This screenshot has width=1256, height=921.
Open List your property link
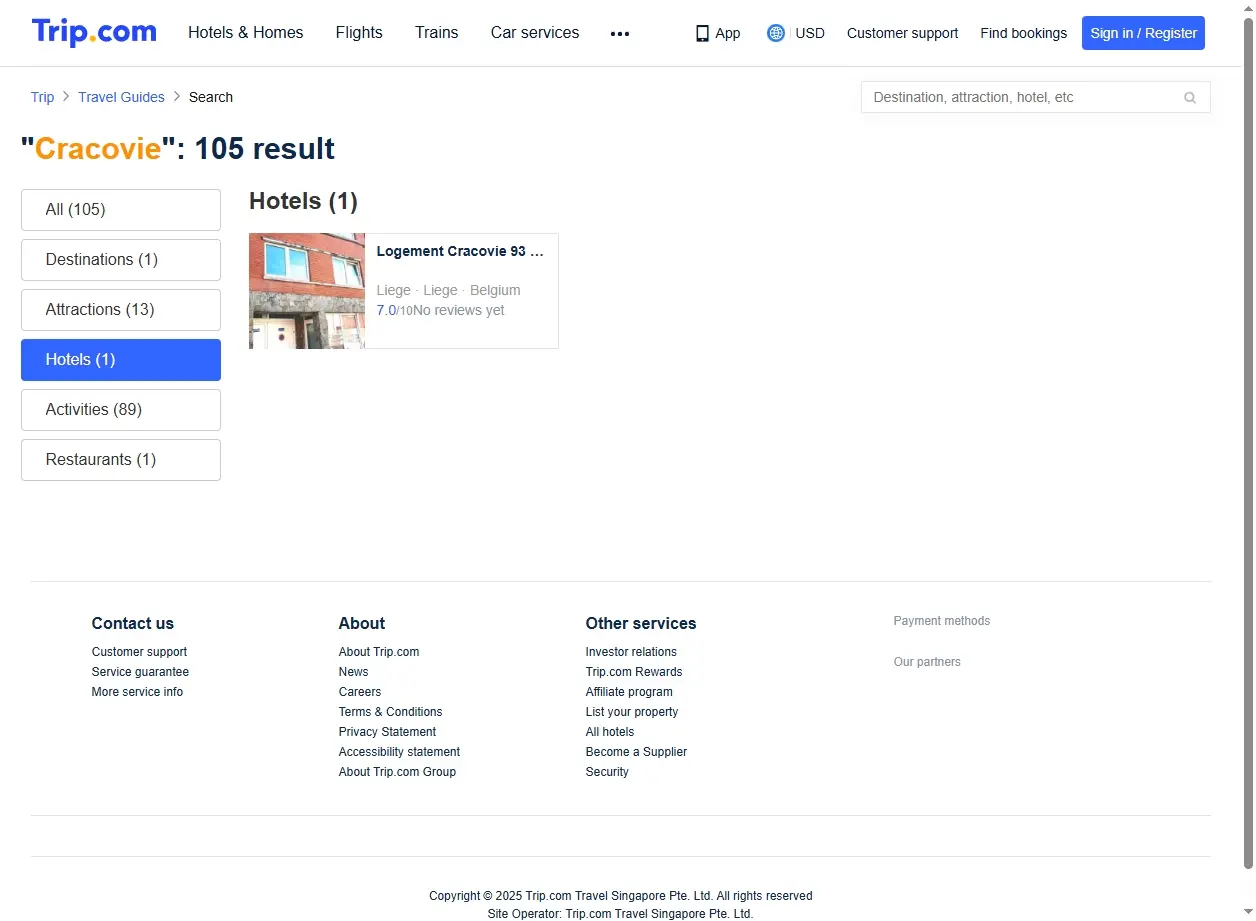(632, 712)
